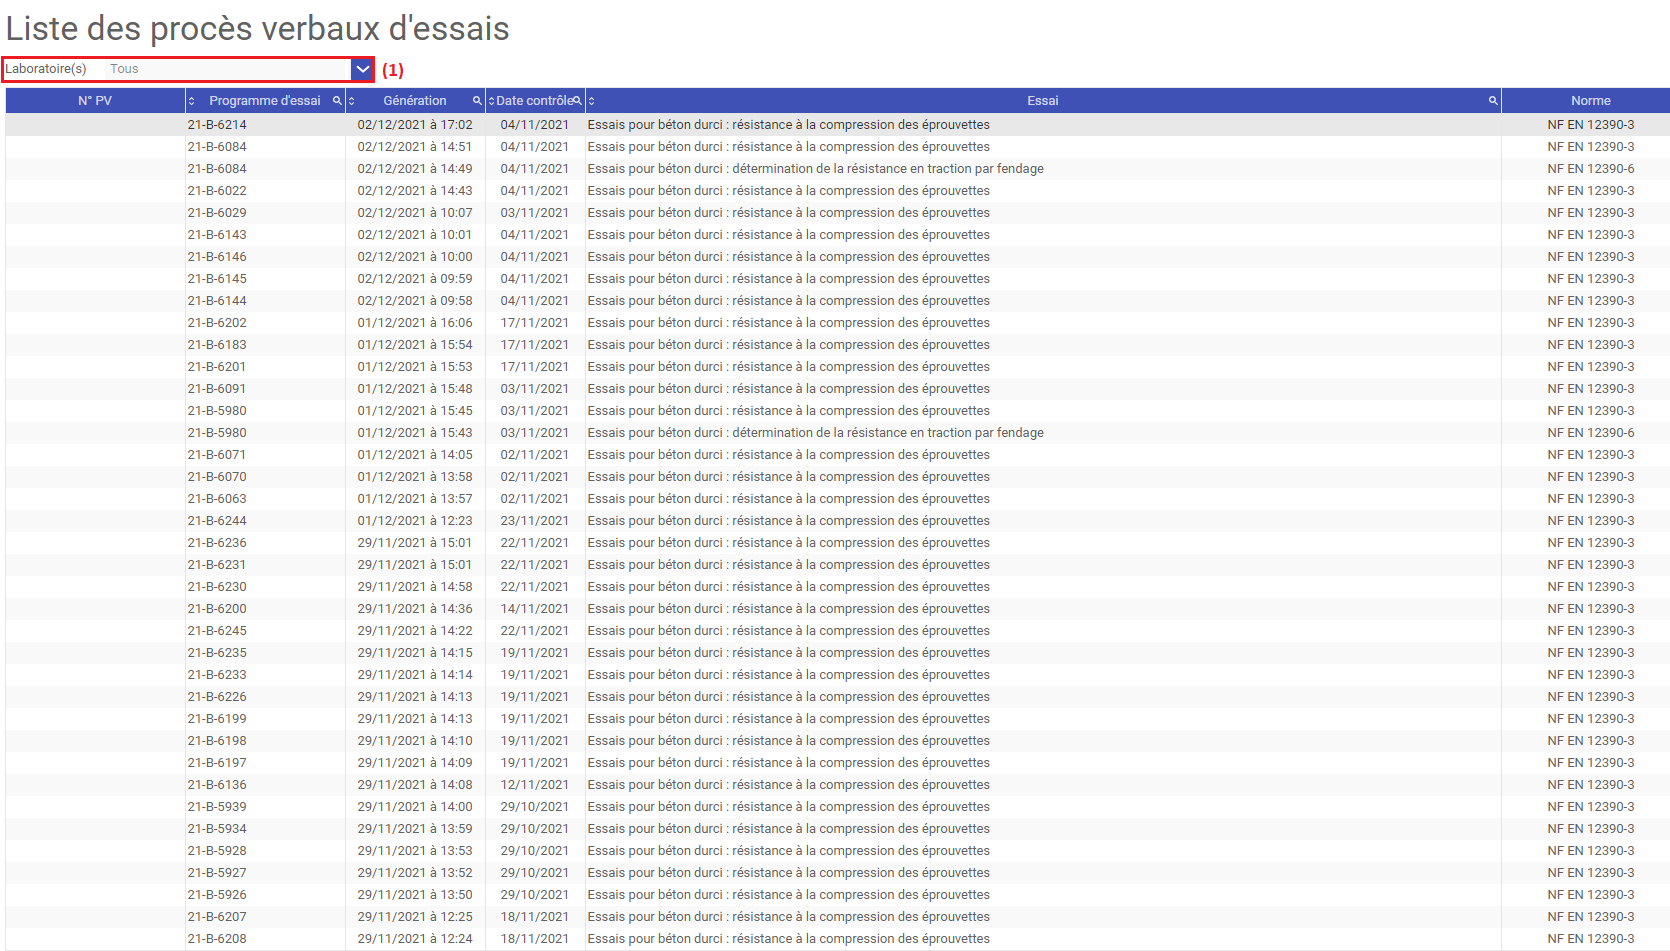1670x951 pixels.
Task: Click the Programme d'essai column header label
Action: (x=265, y=101)
